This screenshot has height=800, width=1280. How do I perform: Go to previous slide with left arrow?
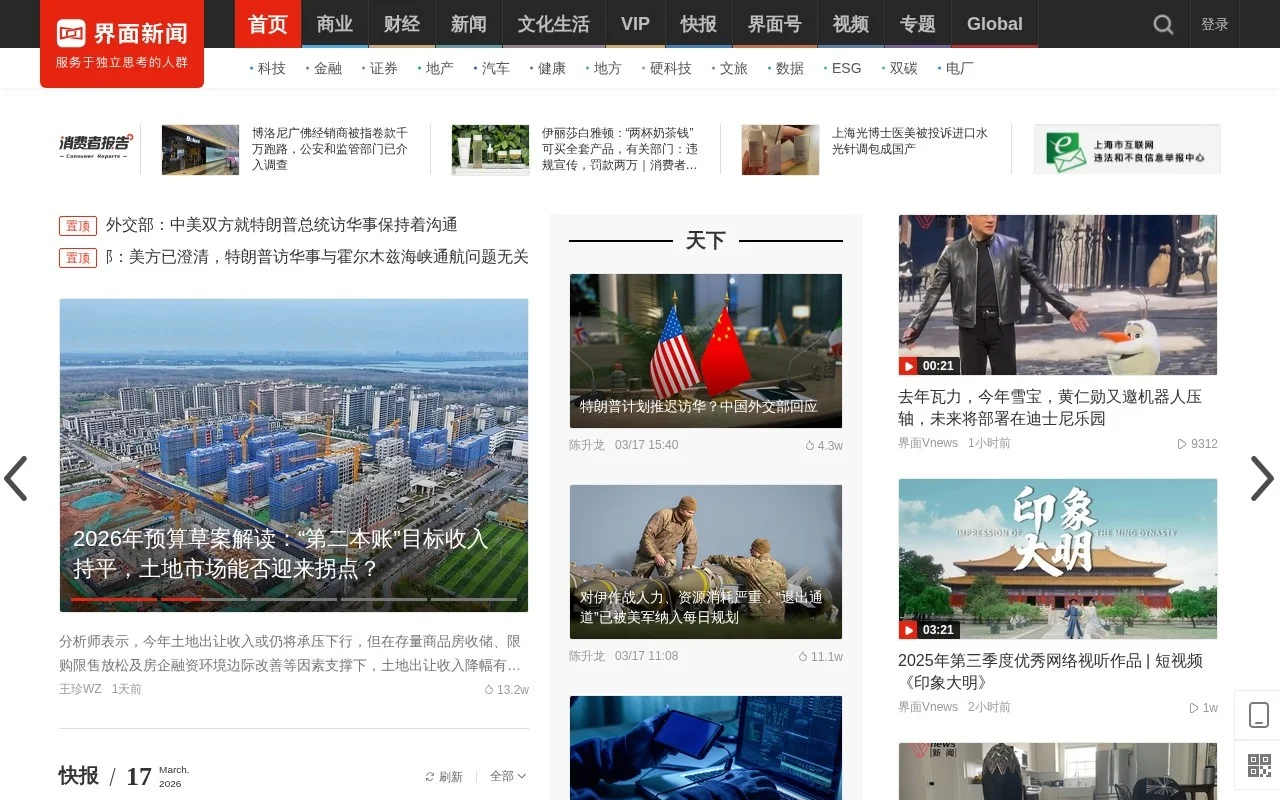click(16, 479)
